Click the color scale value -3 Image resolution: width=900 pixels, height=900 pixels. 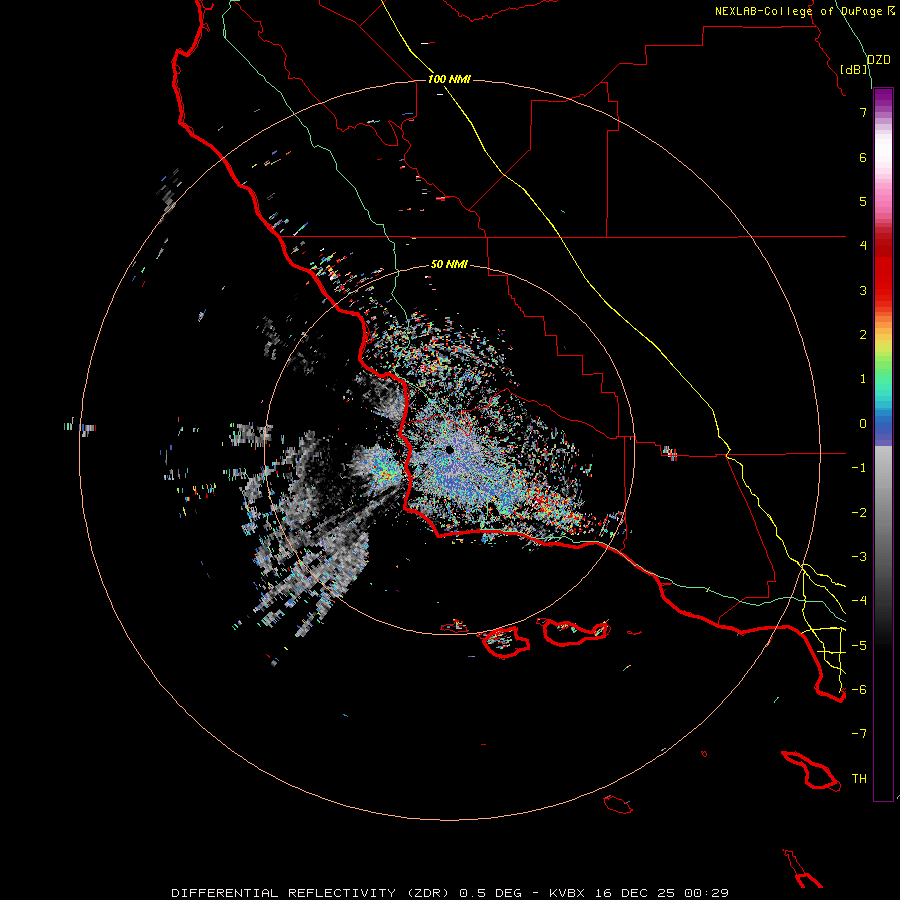[859, 557]
